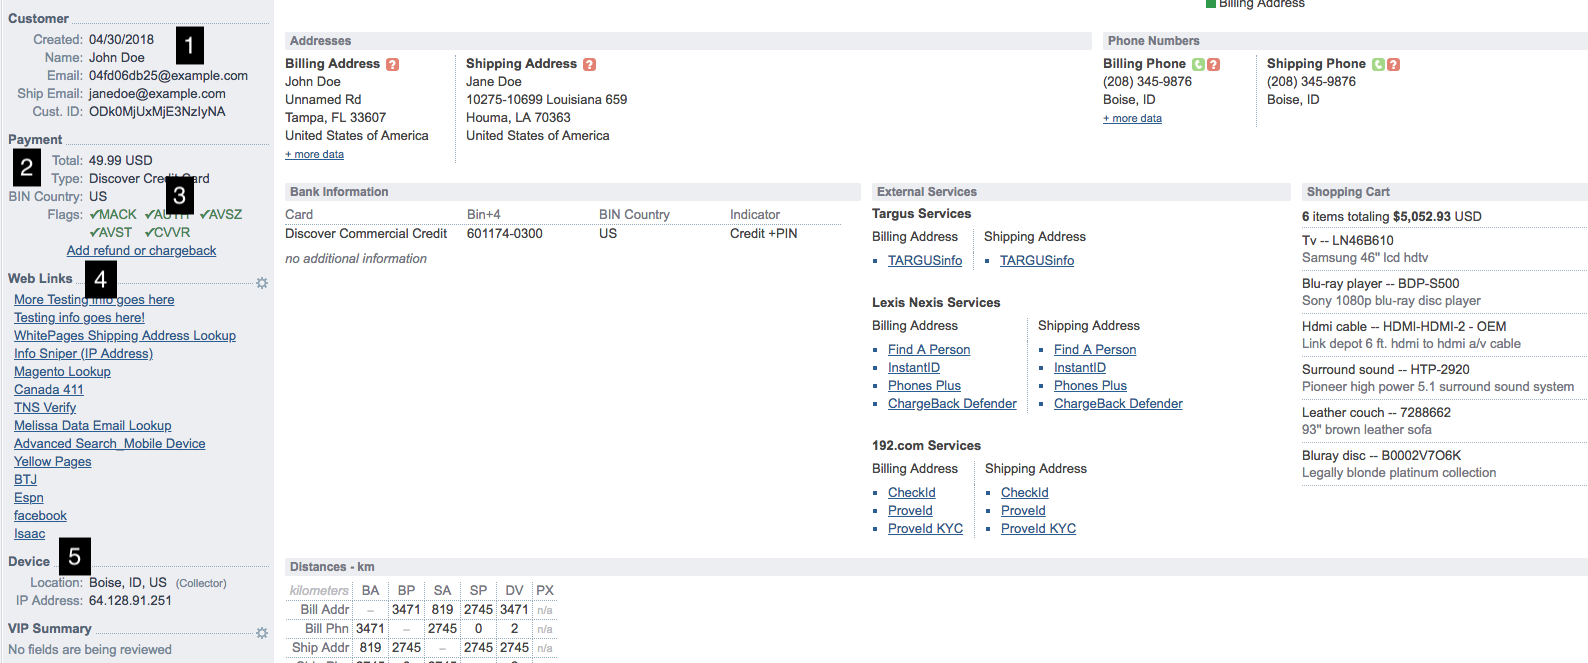Open Info Sniper (IP Address) link
The width and height of the screenshot is (1588, 663).
(x=83, y=354)
